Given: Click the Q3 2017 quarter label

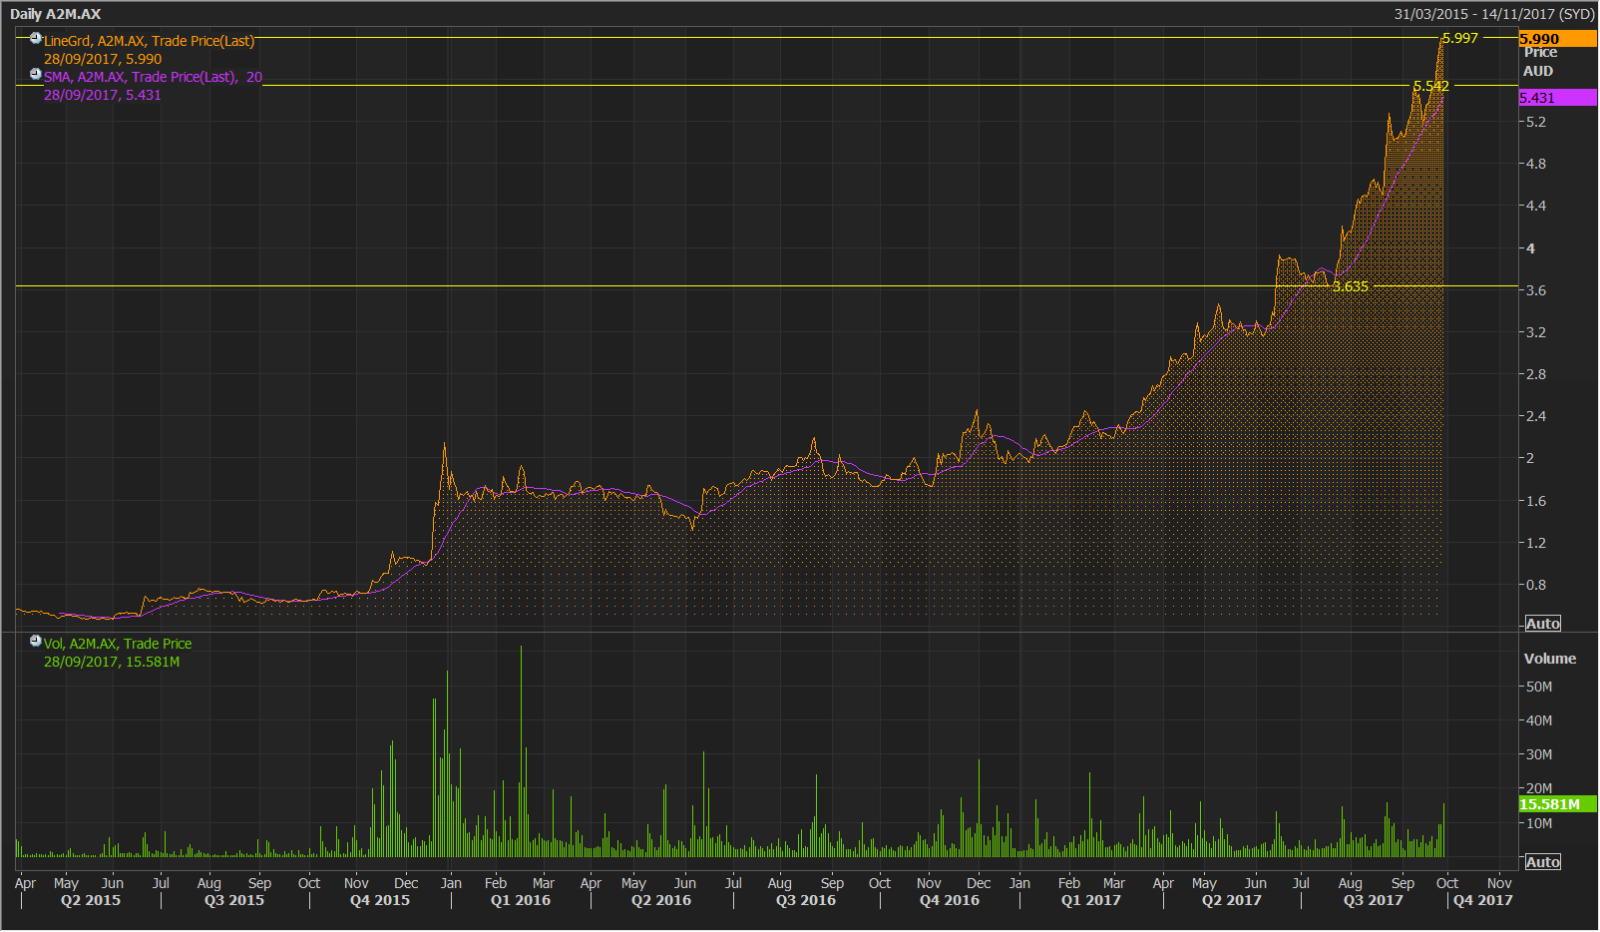Looking at the screenshot, I should (x=1373, y=900).
